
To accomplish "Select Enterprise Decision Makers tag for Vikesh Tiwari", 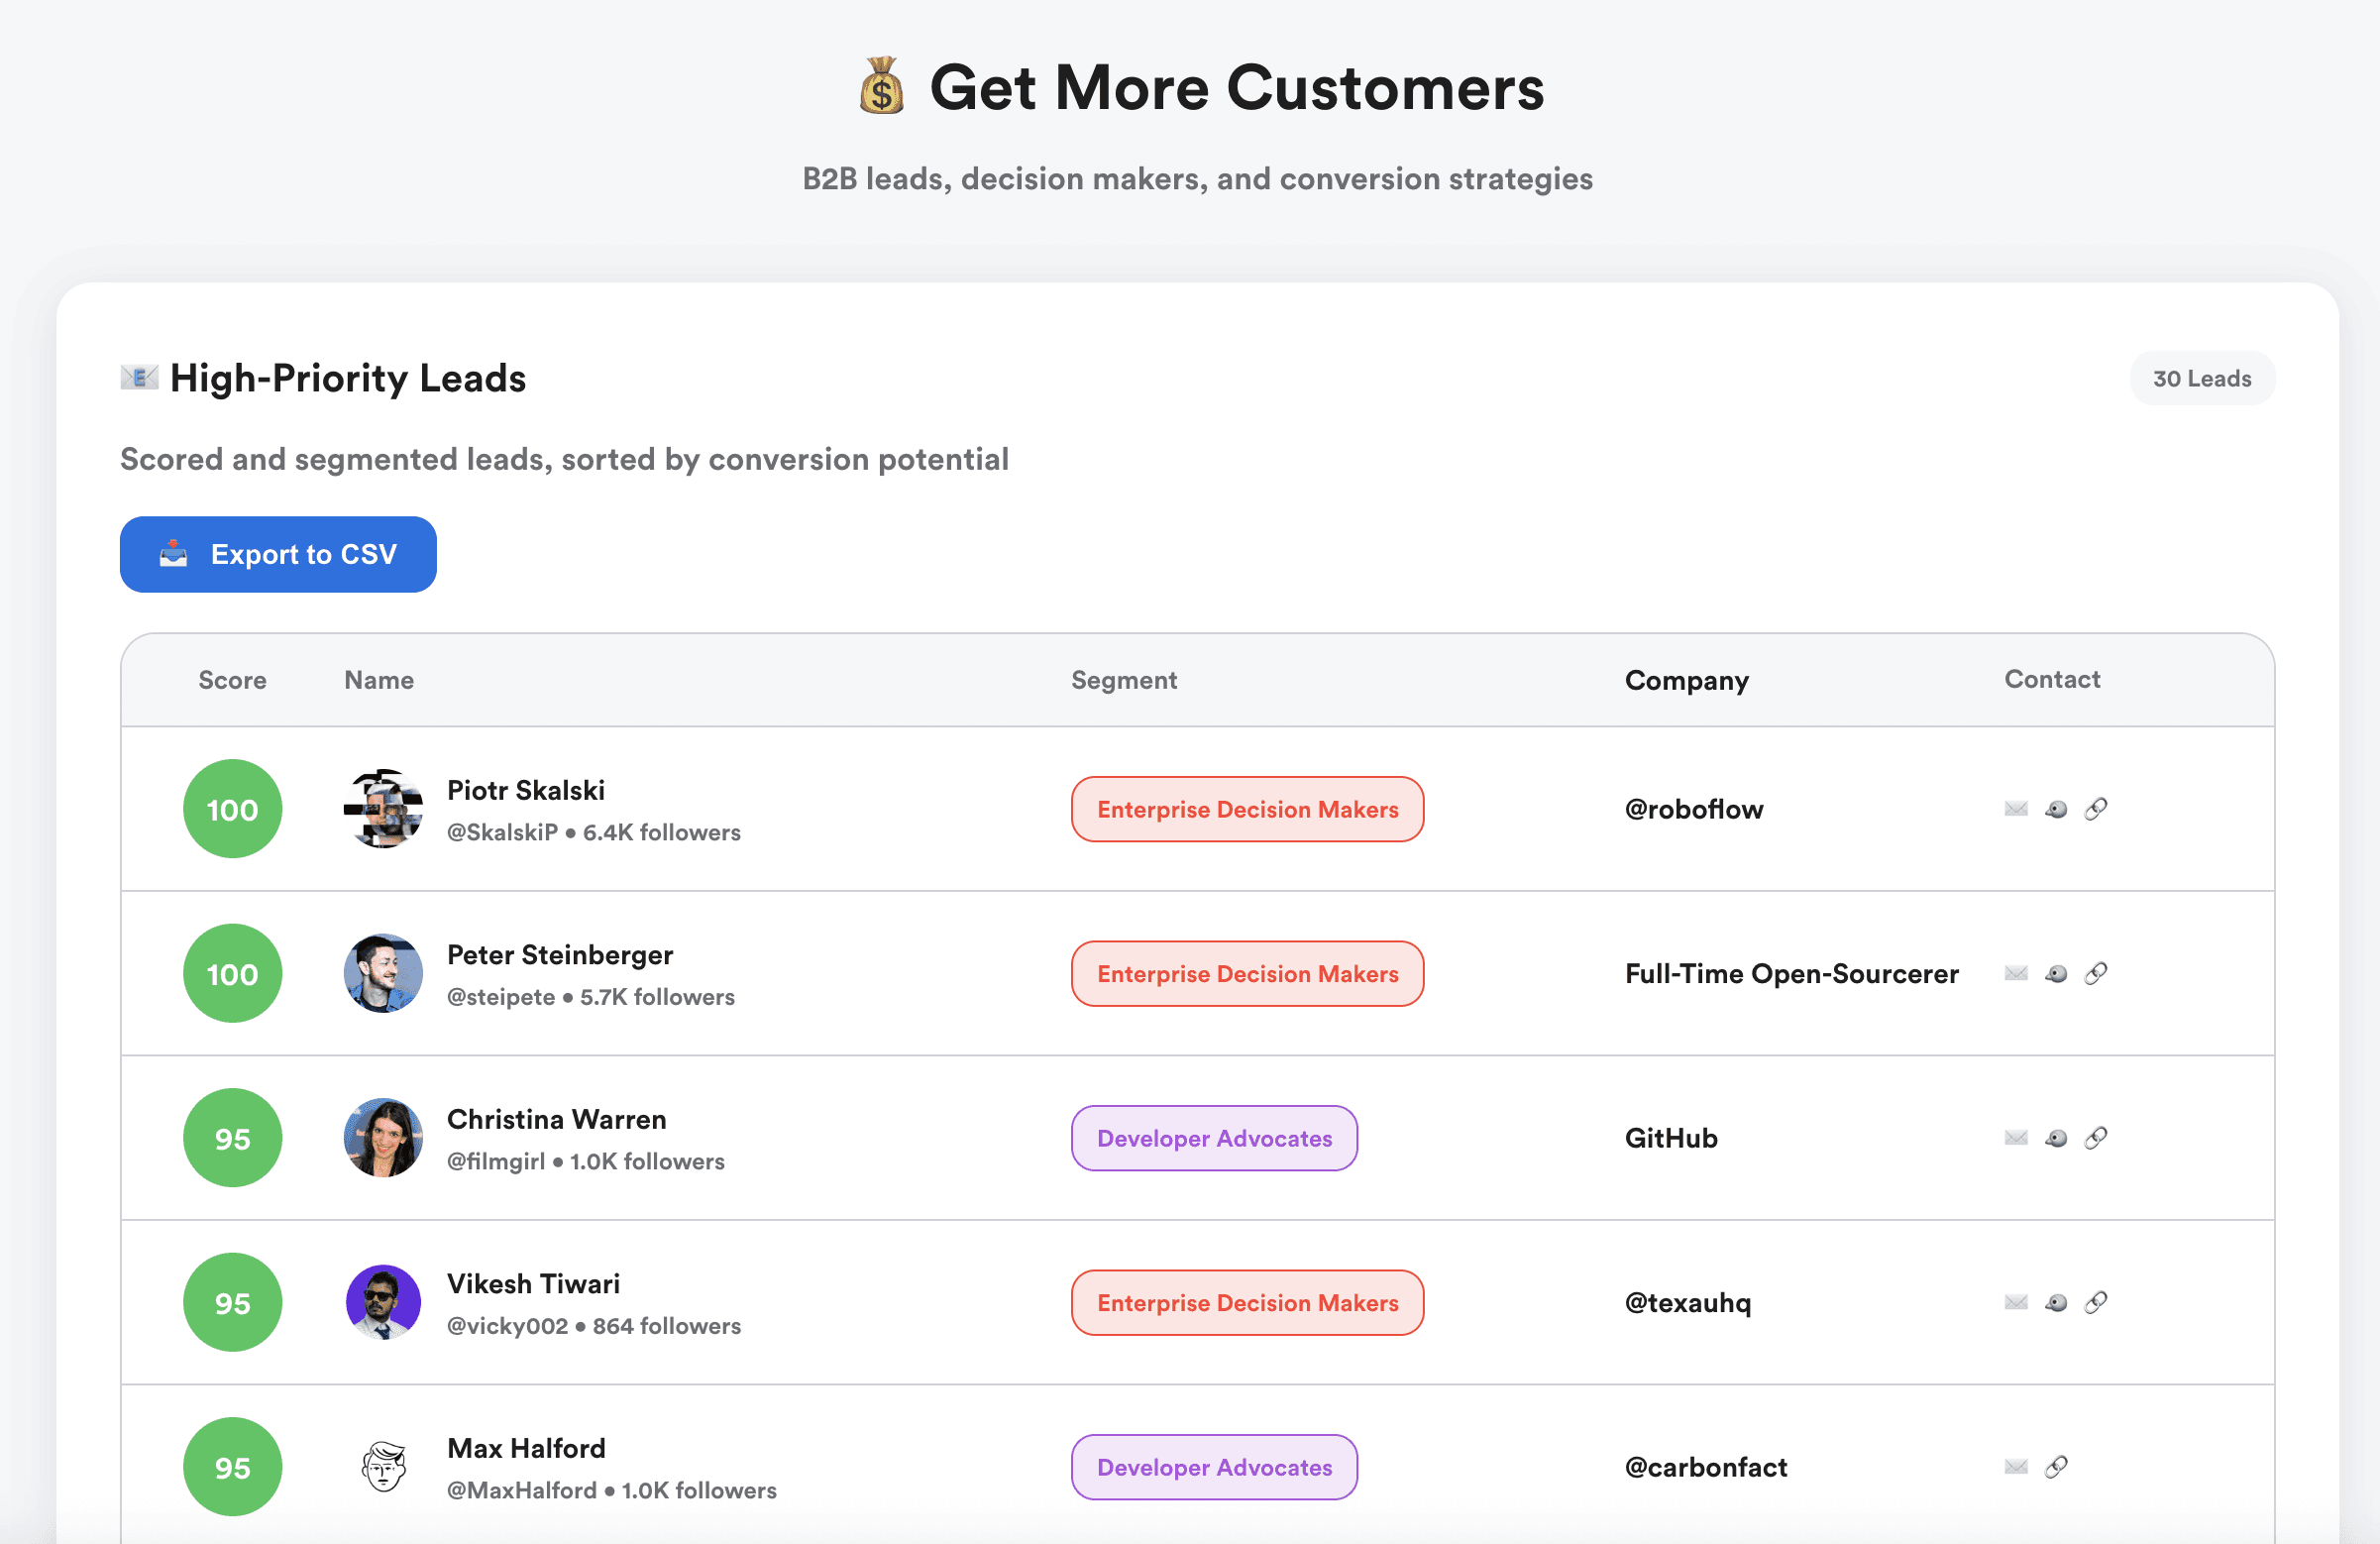I will click(x=1247, y=1303).
